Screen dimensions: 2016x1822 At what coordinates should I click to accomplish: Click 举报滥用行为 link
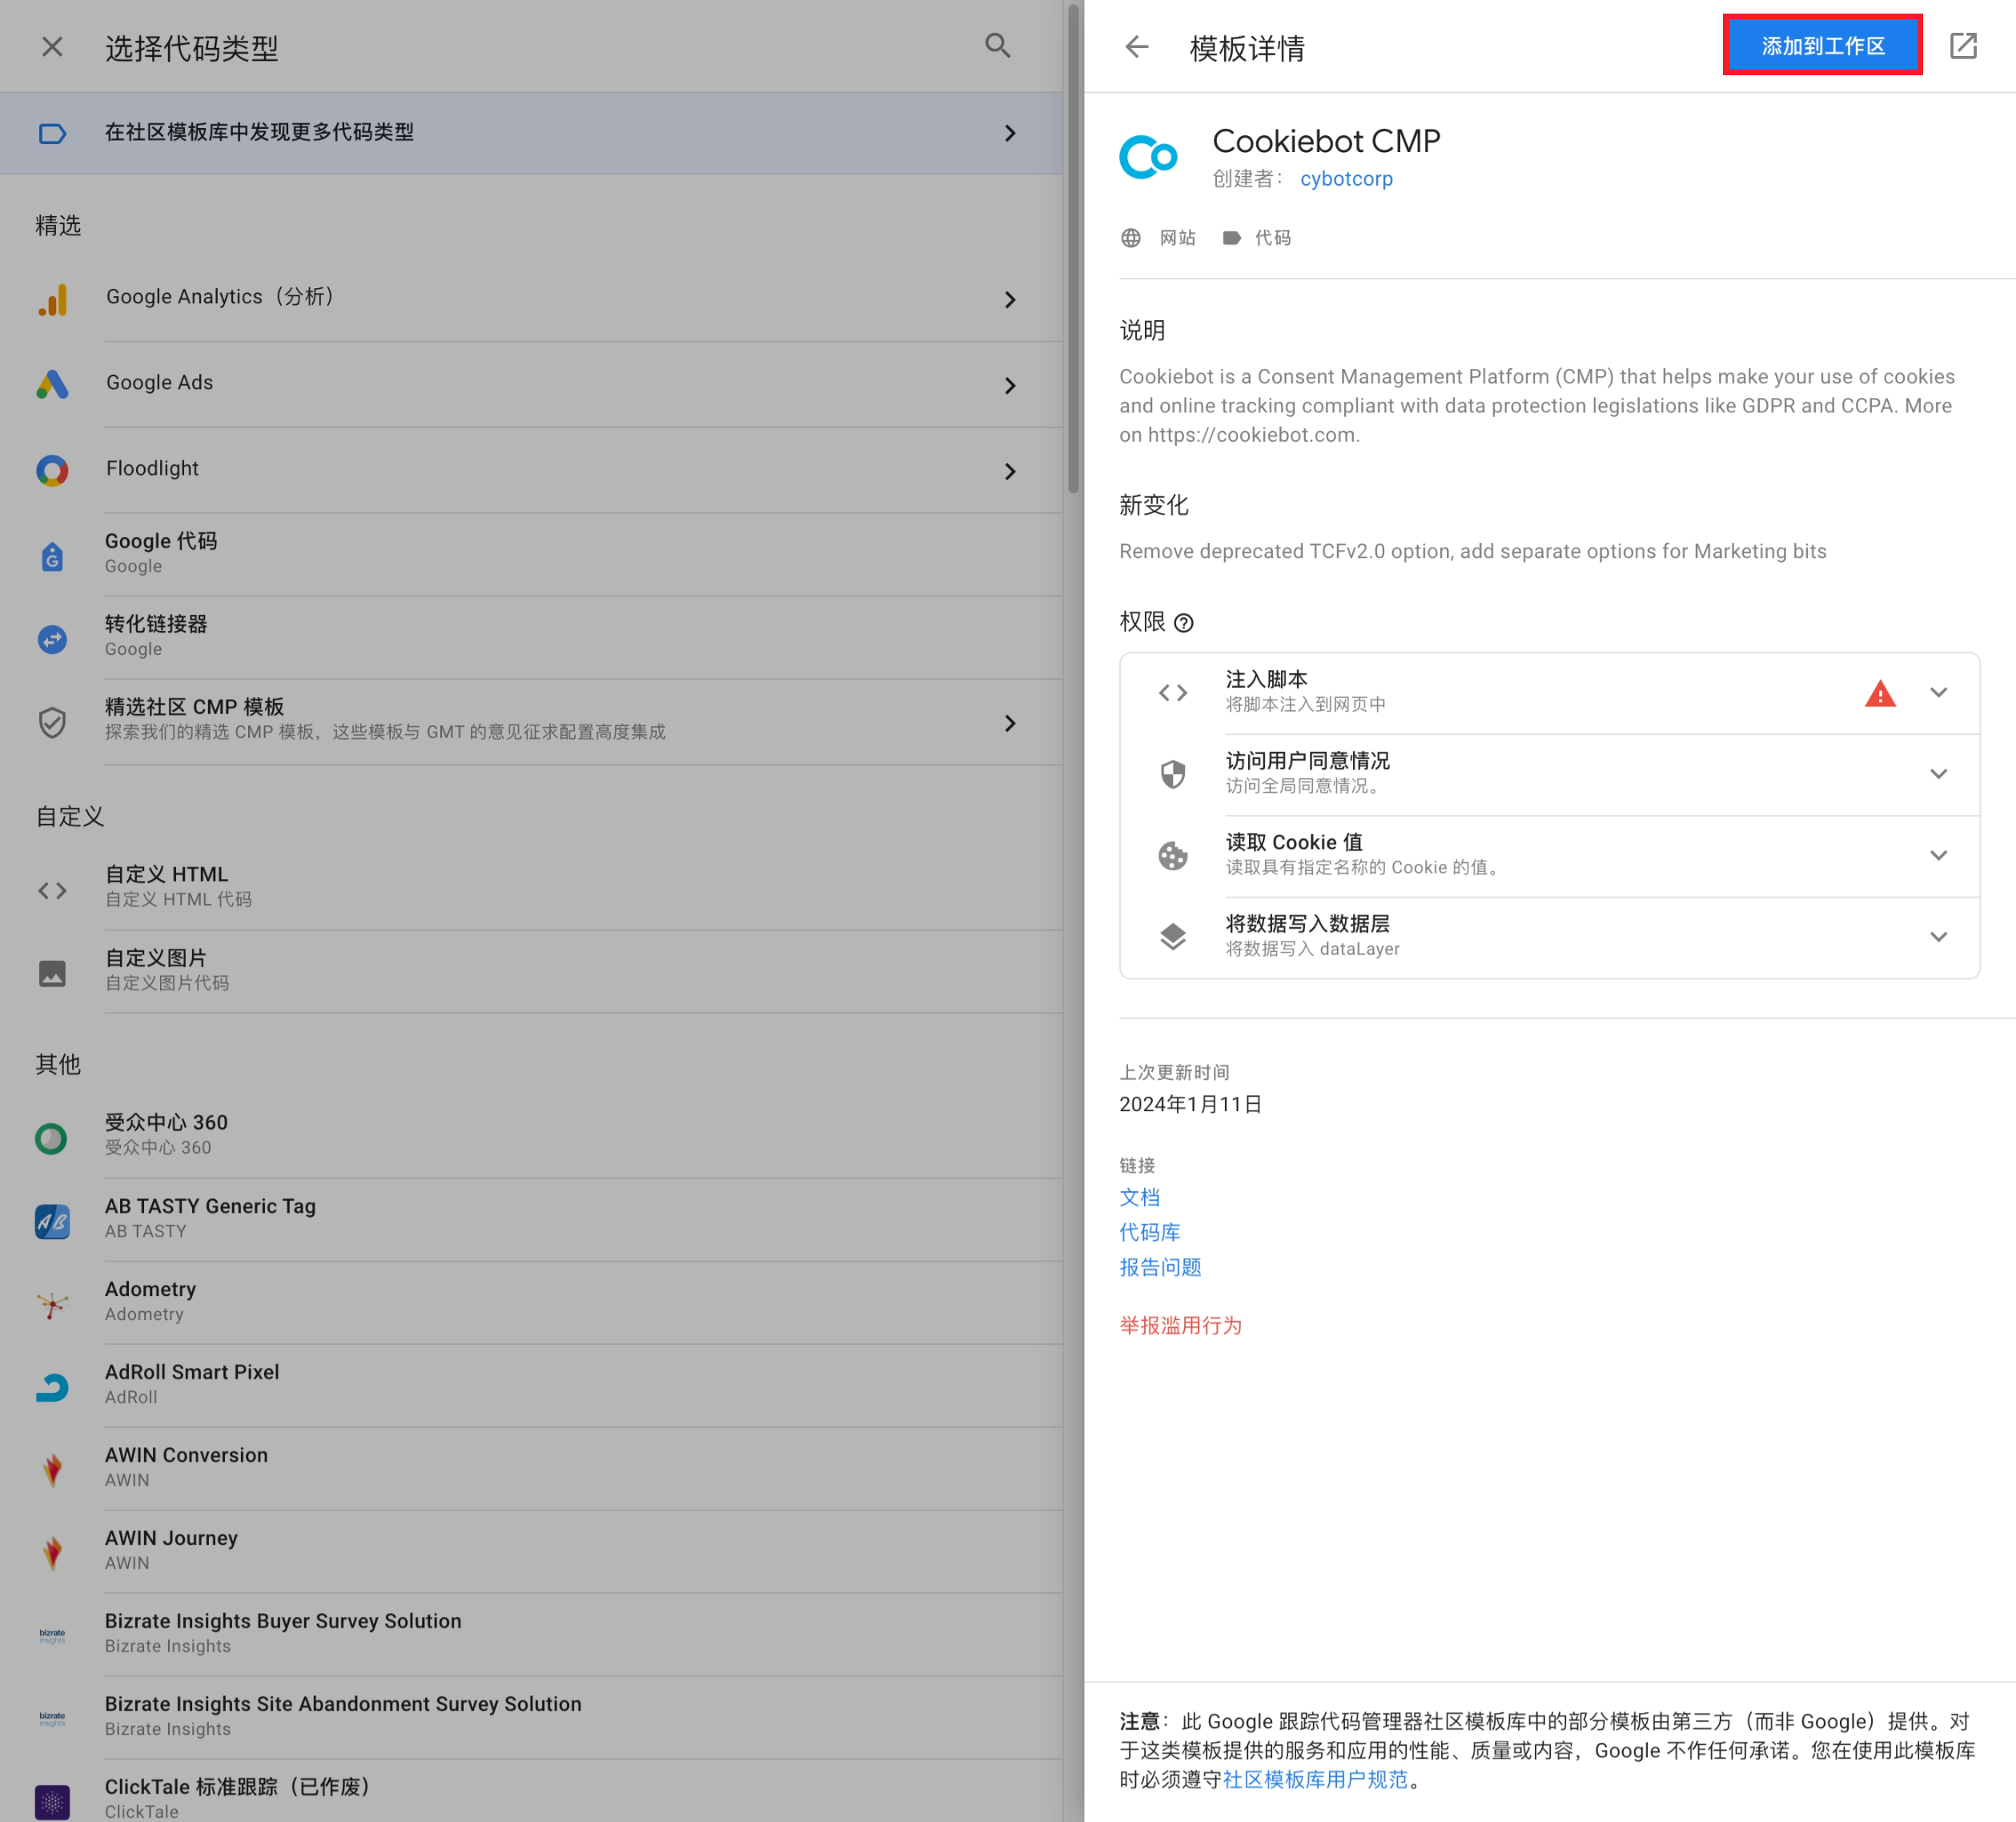(x=1180, y=1325)
